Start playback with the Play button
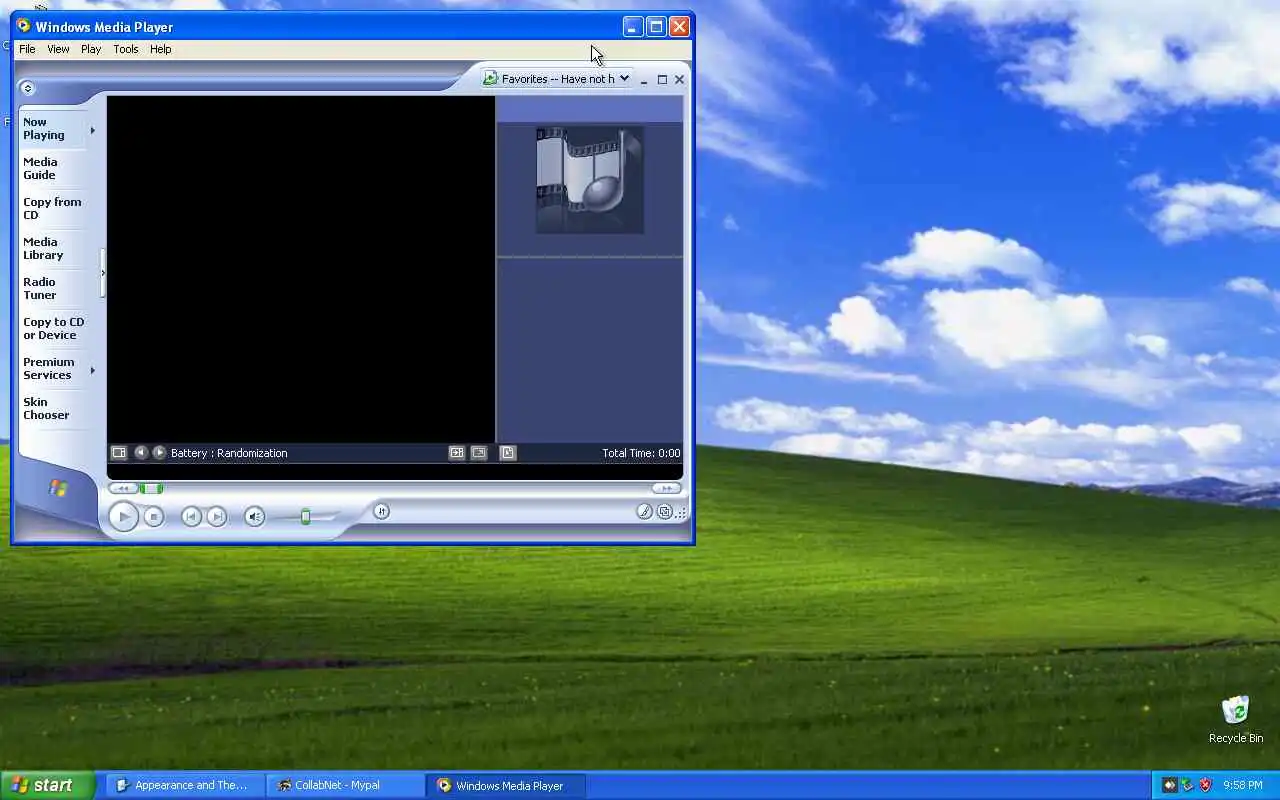This screenshot has width=1280, height=800. [123, 516]
